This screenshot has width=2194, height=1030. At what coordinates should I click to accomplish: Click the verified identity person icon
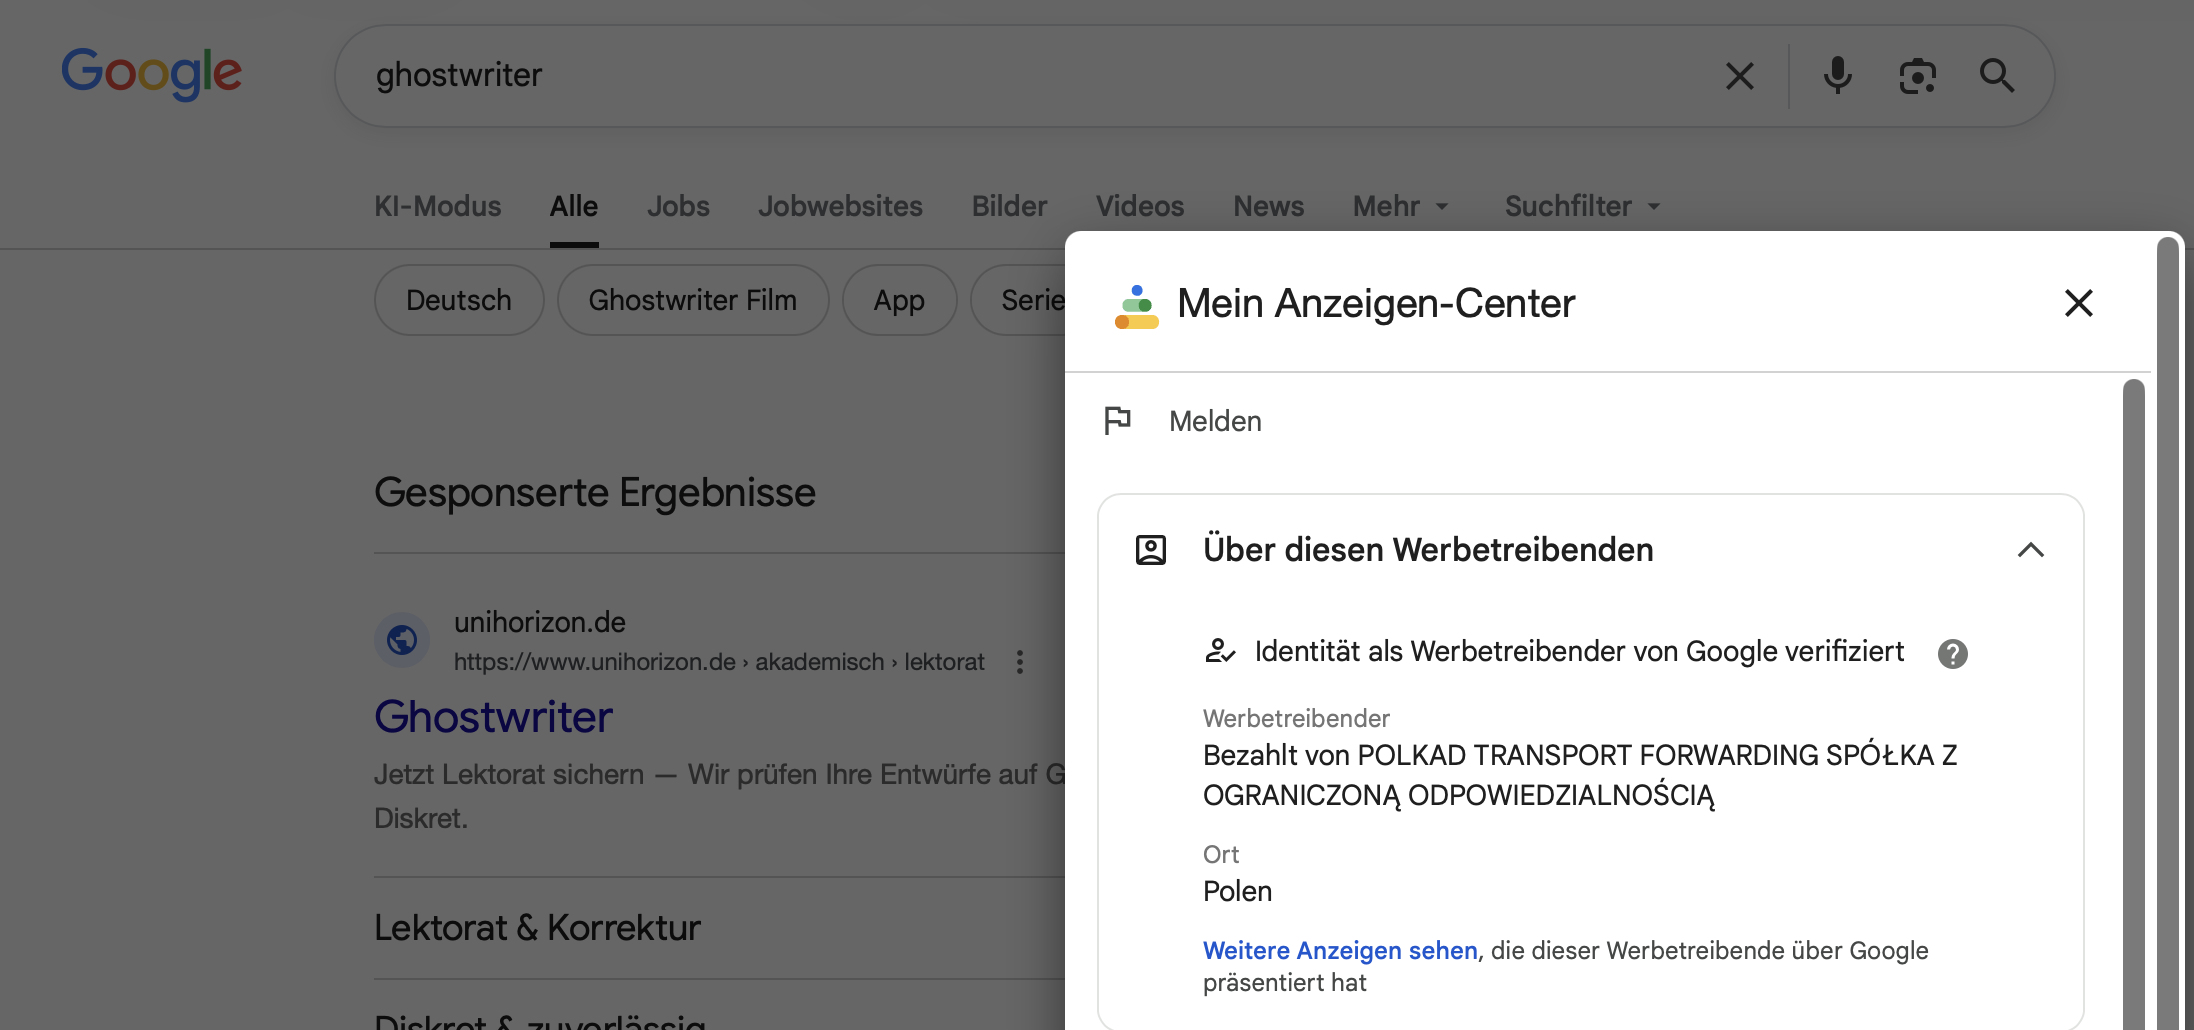click(x=1220, y=652)
